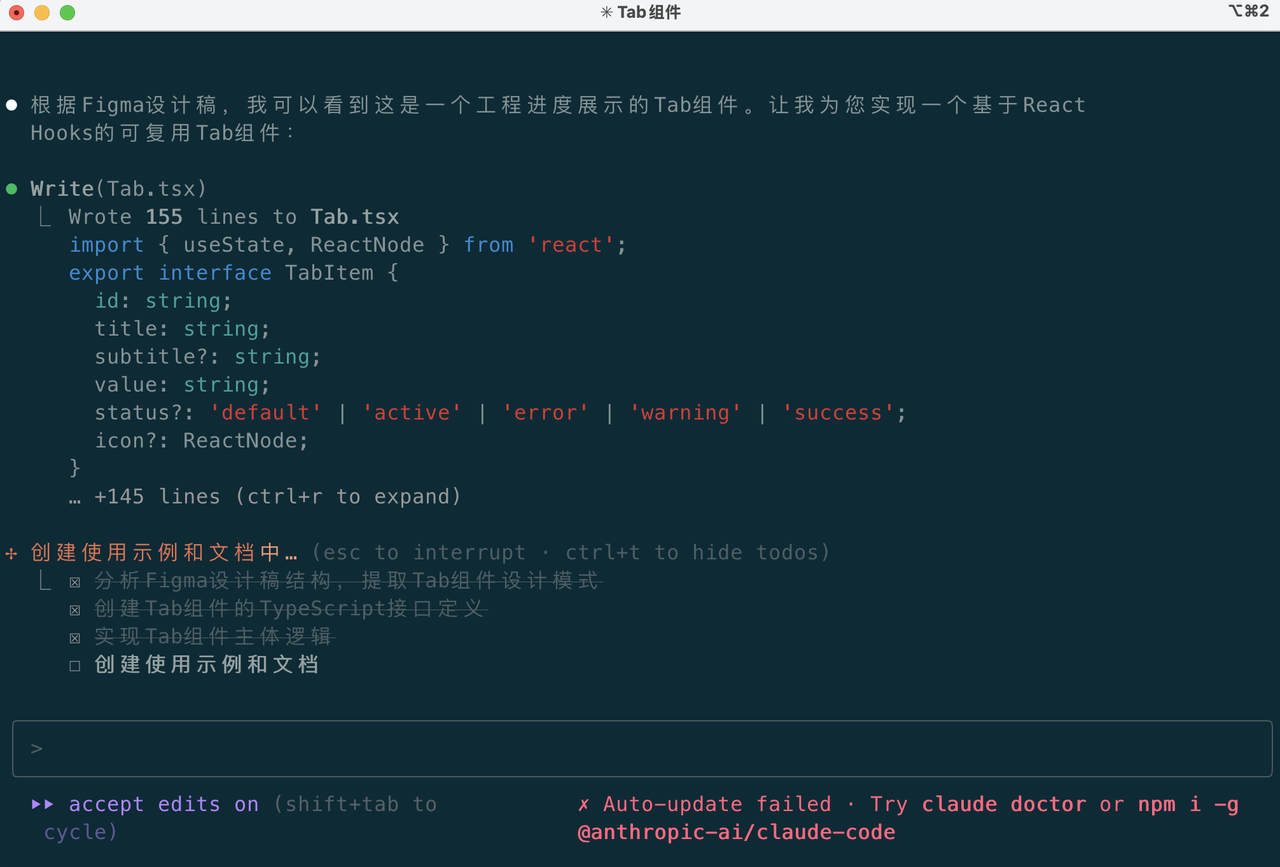Image resolution: width=1280 pixels, height=867 pixels.
Task: Expand the +145 lines collapsed code
Action: 265,497
